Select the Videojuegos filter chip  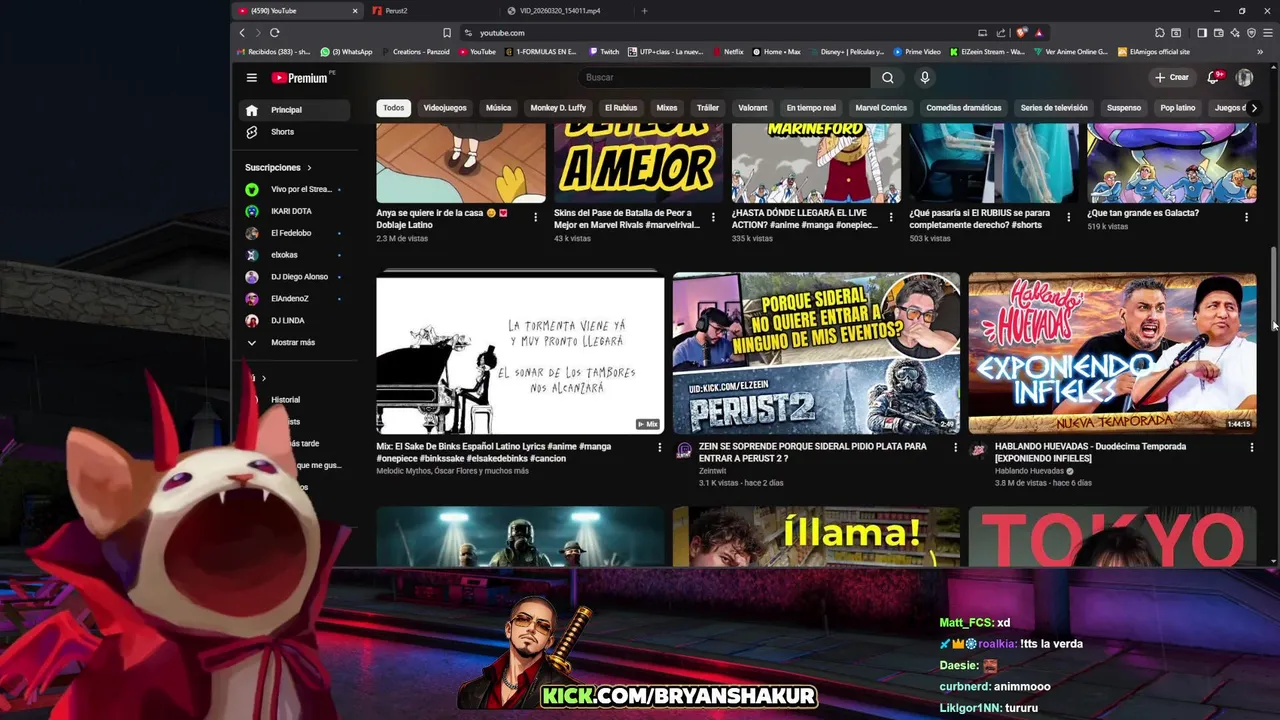pos(445,108)
